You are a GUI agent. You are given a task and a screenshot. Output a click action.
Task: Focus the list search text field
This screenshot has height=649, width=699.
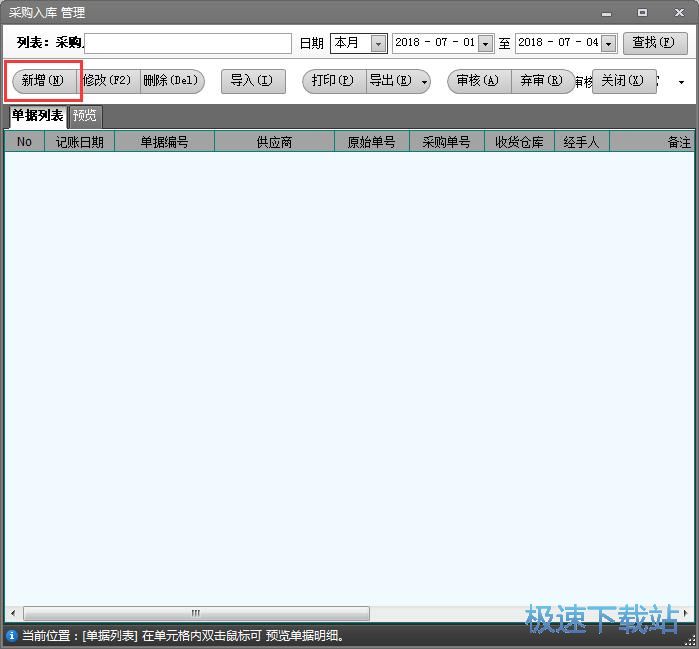tap(188, 43)
